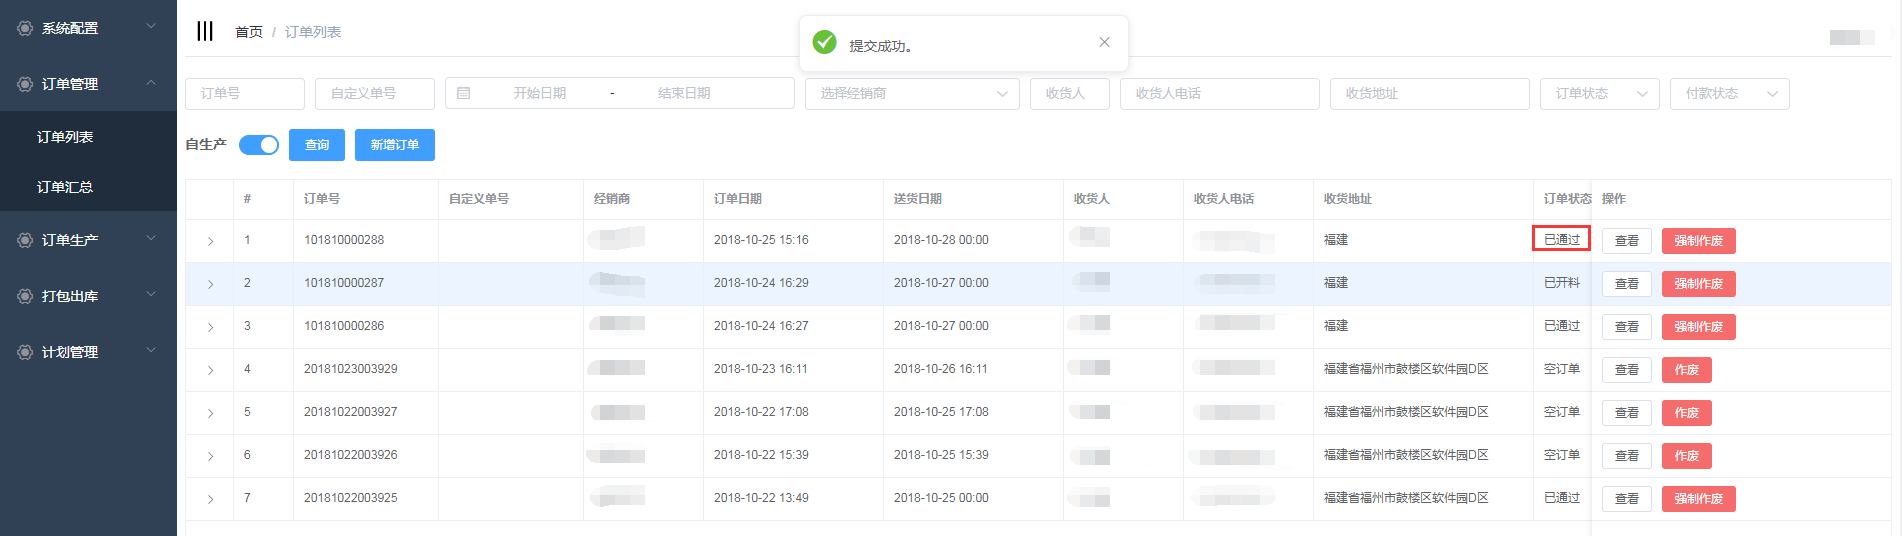Viewport: 1902px width, 536px height.
Task: Select 订单列表 in the sidebar menu
Action: [x=65, y=137]
